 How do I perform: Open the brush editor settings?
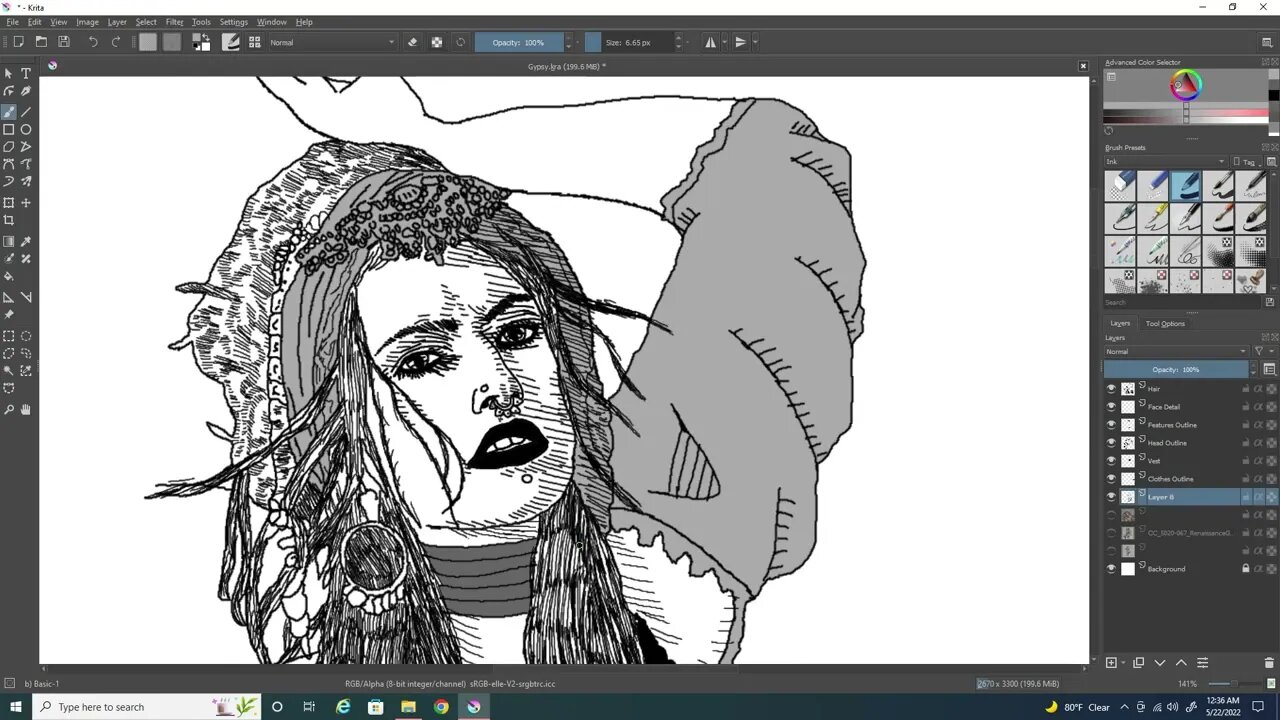pos(231,42)
